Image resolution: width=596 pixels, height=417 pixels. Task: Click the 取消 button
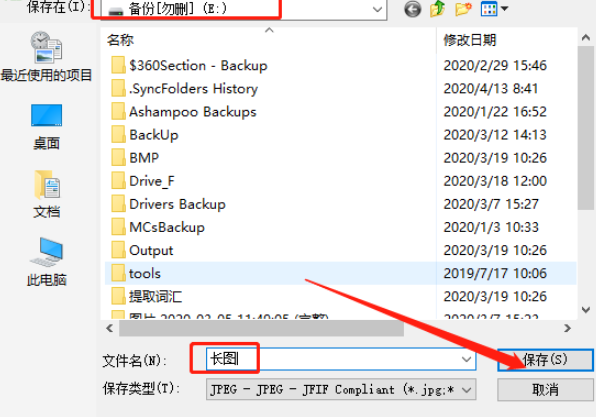(545, 390)
